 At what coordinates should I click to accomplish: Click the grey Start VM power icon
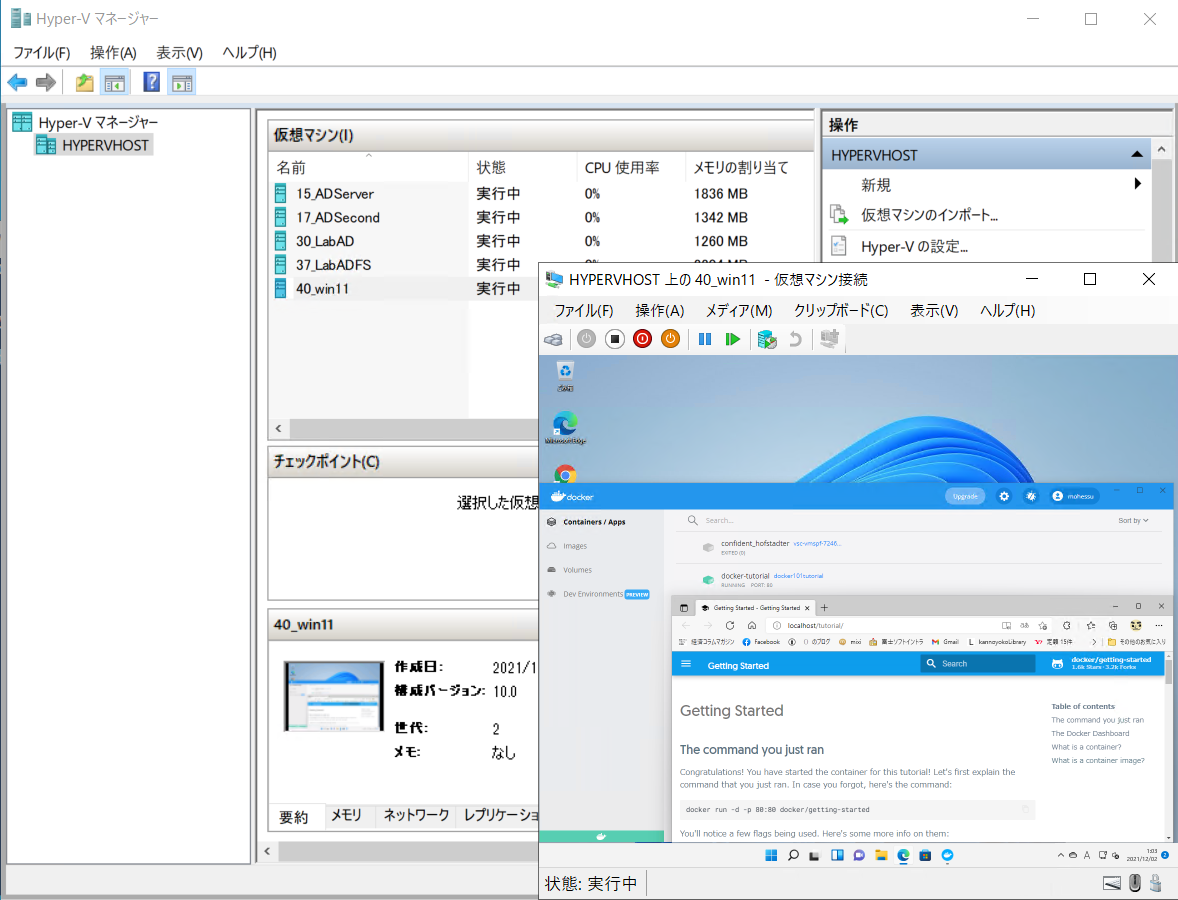coord(587,339)
